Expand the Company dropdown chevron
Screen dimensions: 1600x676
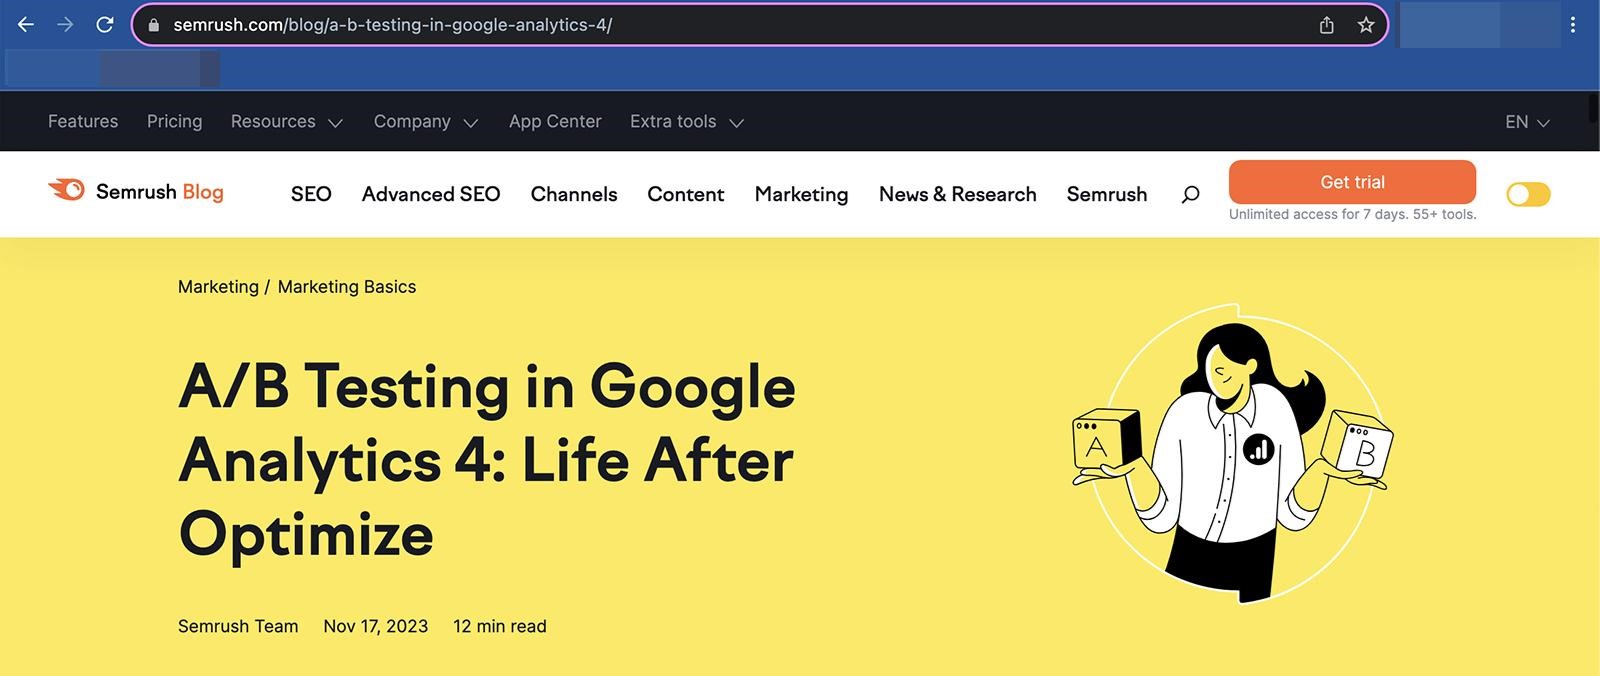coord(471,123)
